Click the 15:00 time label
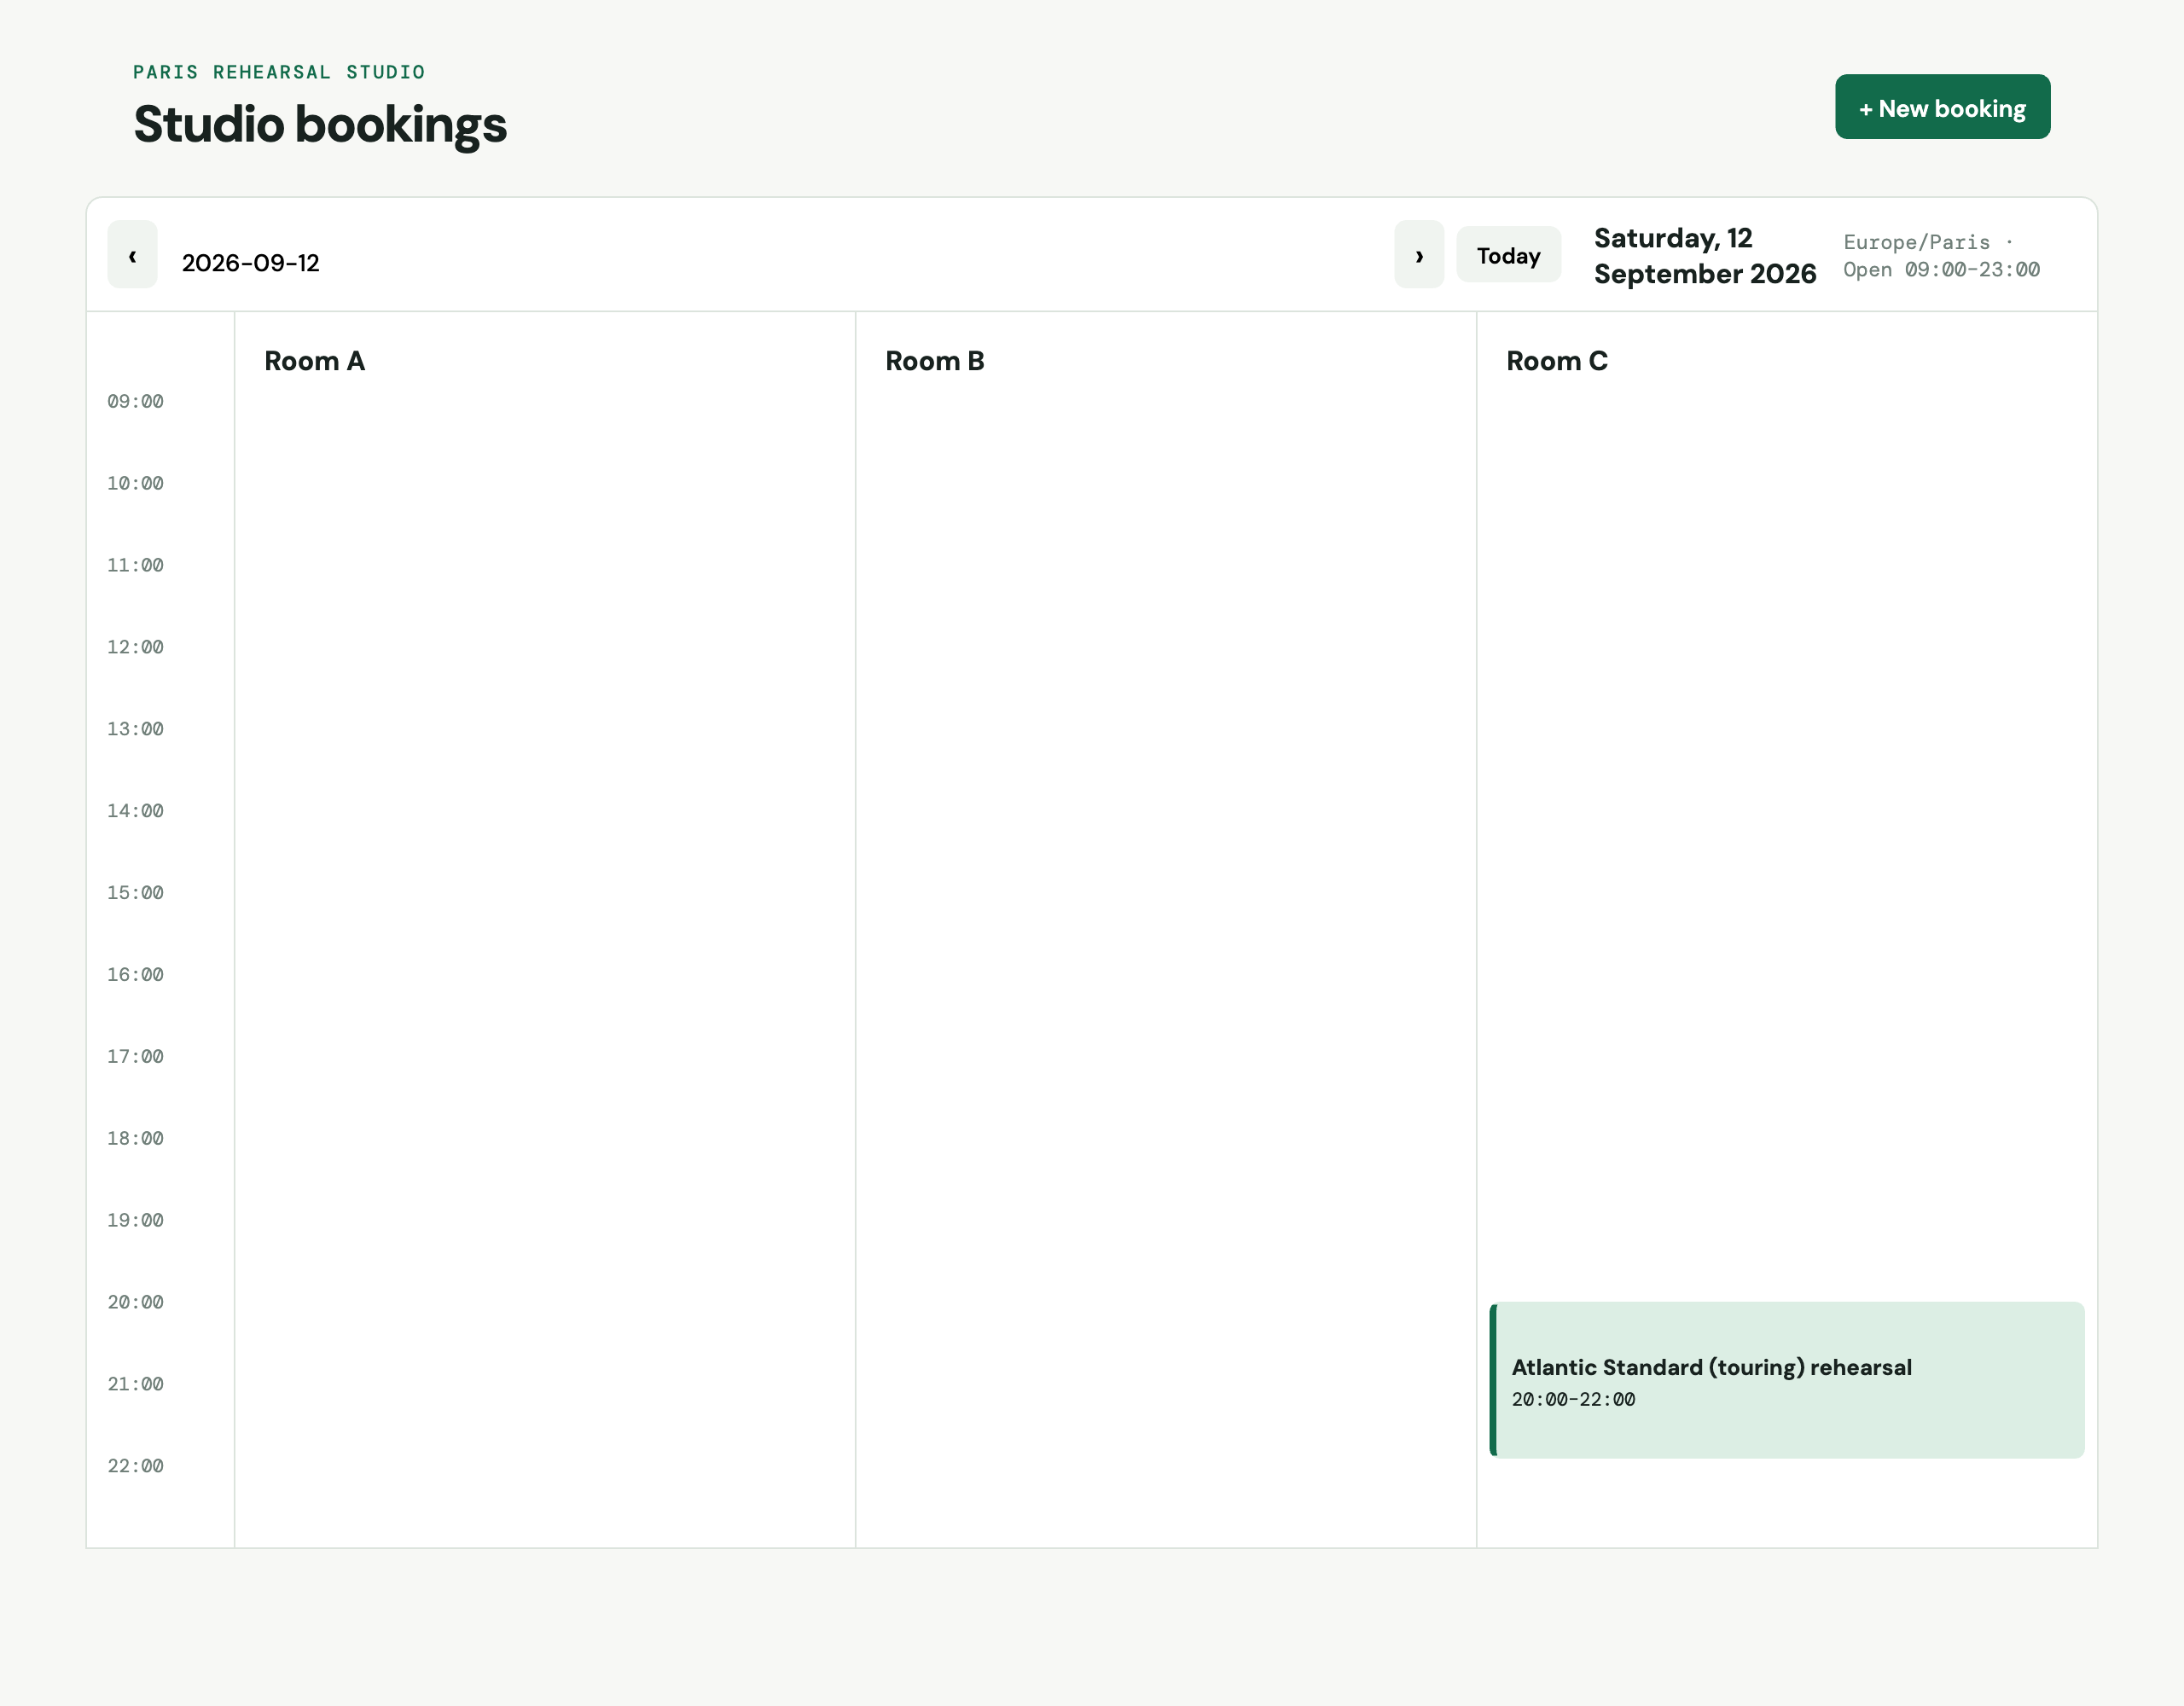 coord(135,893)
